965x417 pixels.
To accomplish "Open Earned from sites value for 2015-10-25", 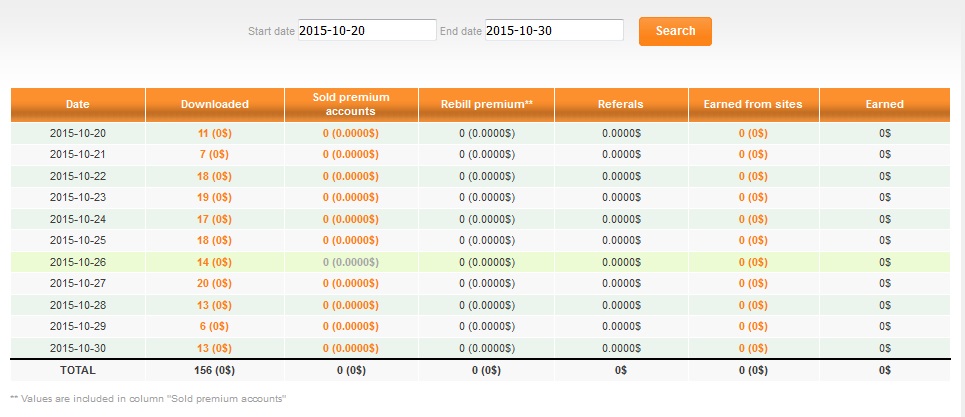I will pyautogui.click(x=753, y=240).
